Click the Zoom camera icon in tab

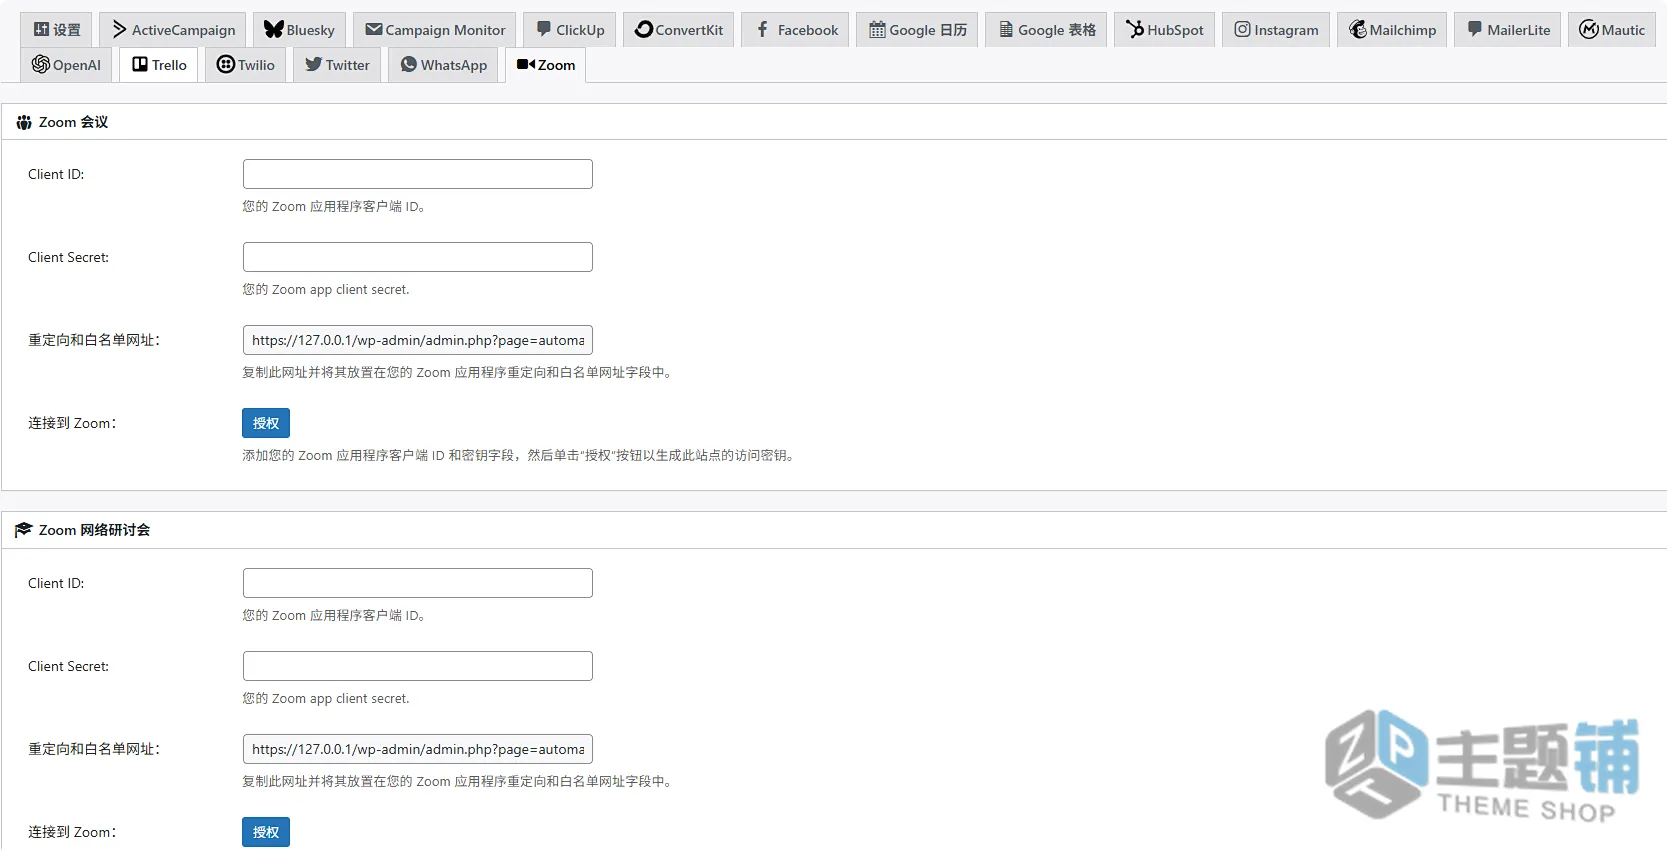526,64
